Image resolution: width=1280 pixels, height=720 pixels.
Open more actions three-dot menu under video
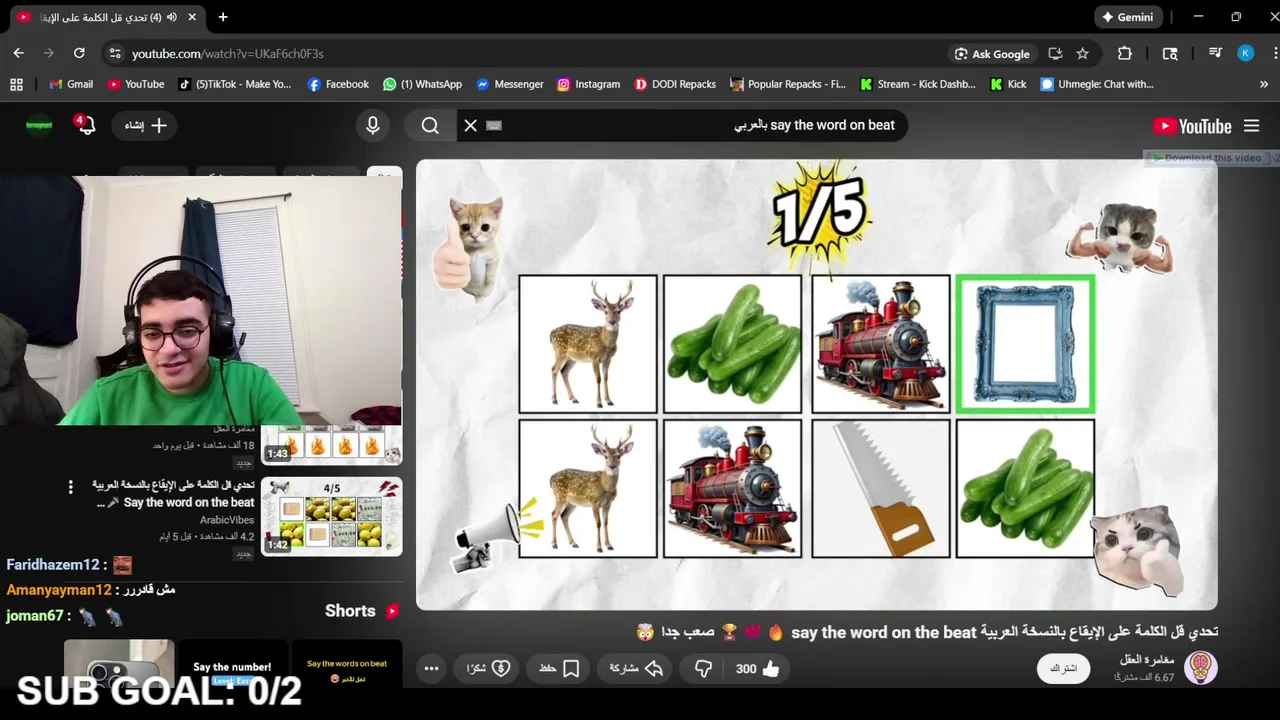pos(431,669)
